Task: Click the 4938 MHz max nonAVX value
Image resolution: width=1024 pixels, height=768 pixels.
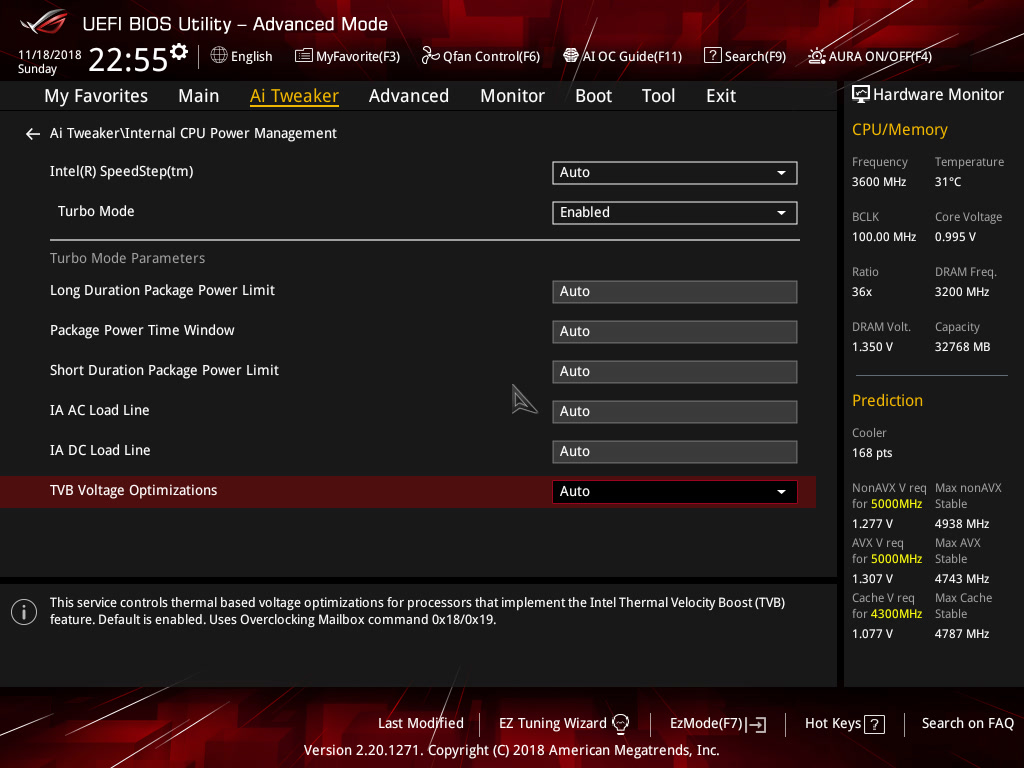Action: pyautogui.click(x=961, y=524)
